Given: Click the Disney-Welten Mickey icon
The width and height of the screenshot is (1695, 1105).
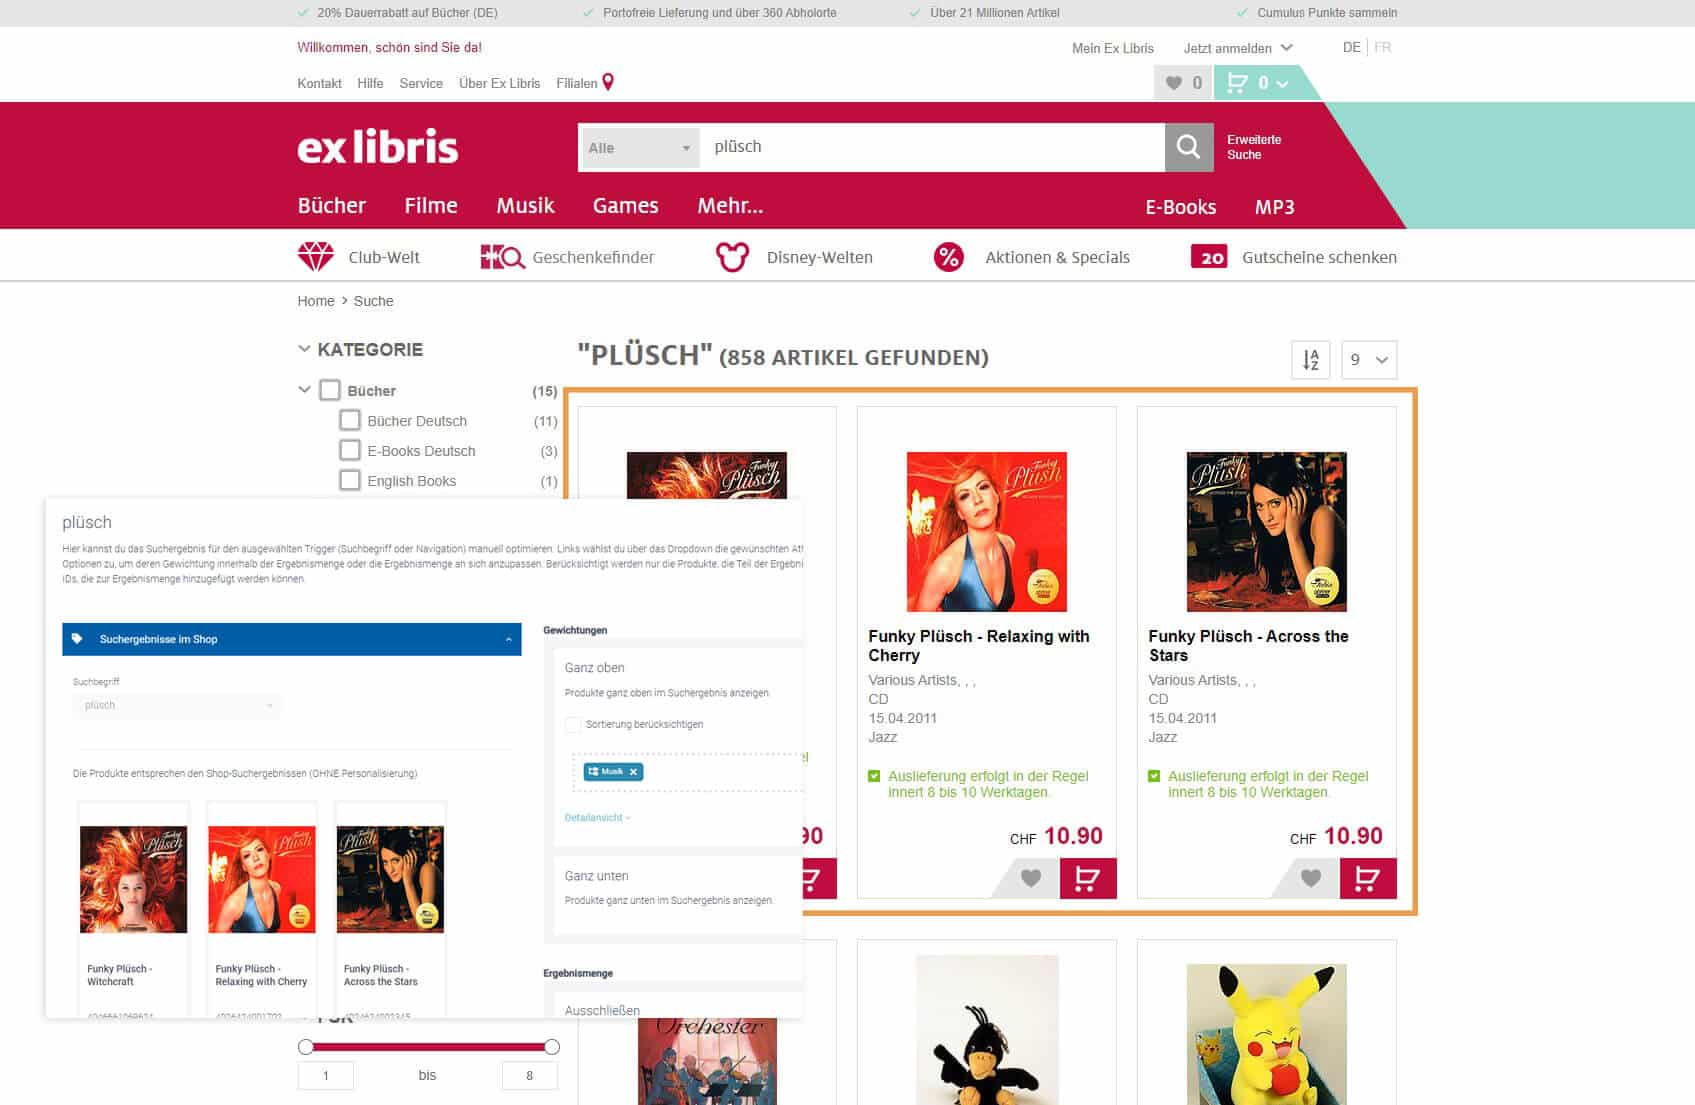Looking at the screenshot, I should 733,256.
